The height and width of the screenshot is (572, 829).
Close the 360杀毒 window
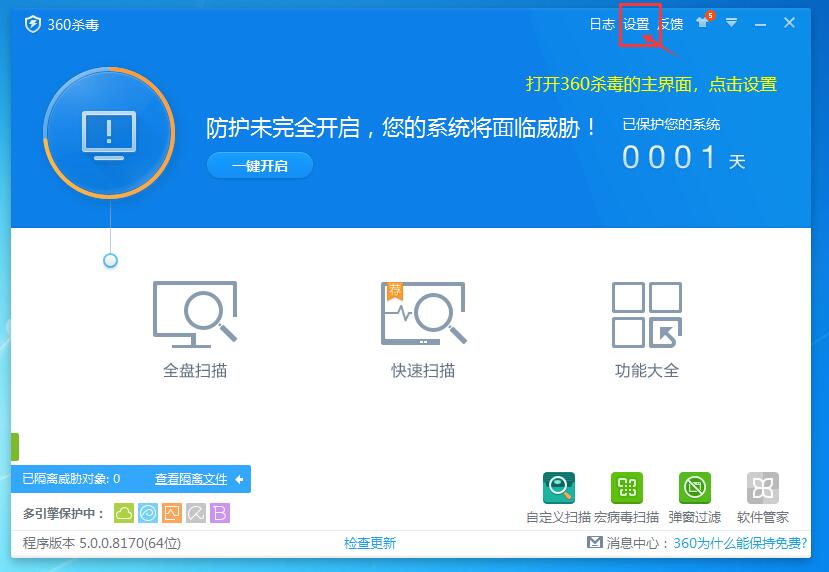(x=789, y=23)
